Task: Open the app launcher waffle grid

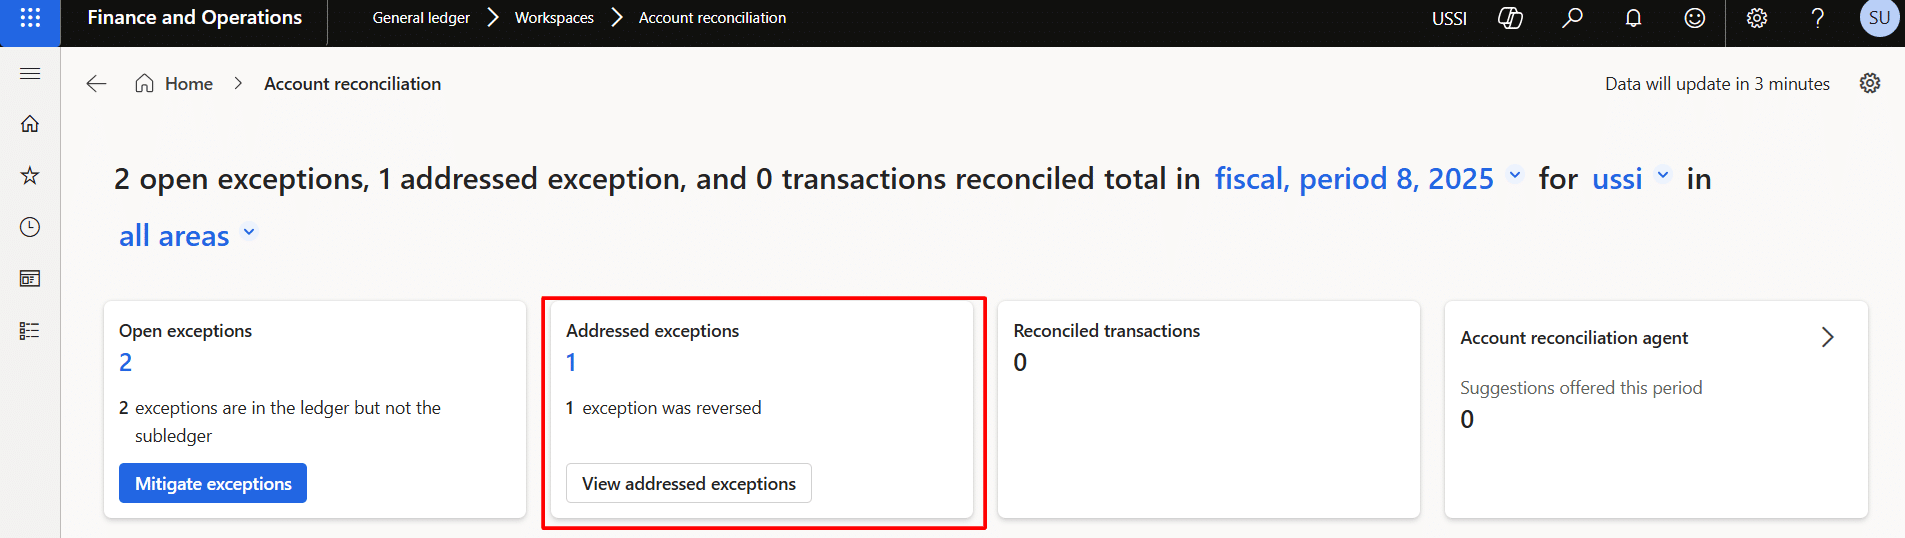Action: pyautogui.click(x=30, y=18)
